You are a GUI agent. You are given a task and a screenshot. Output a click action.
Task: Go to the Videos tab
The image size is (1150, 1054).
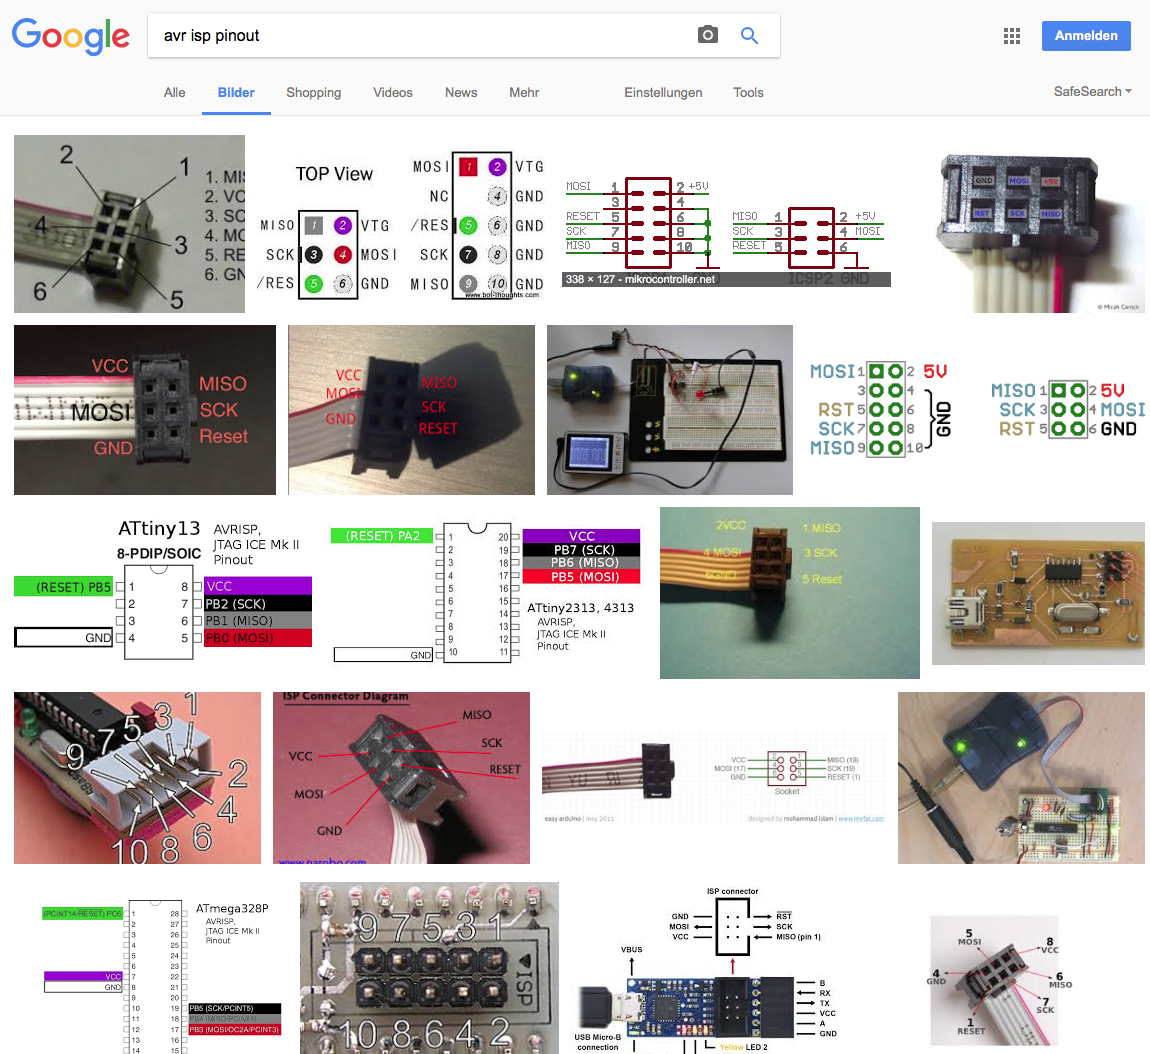click(392, 92)
